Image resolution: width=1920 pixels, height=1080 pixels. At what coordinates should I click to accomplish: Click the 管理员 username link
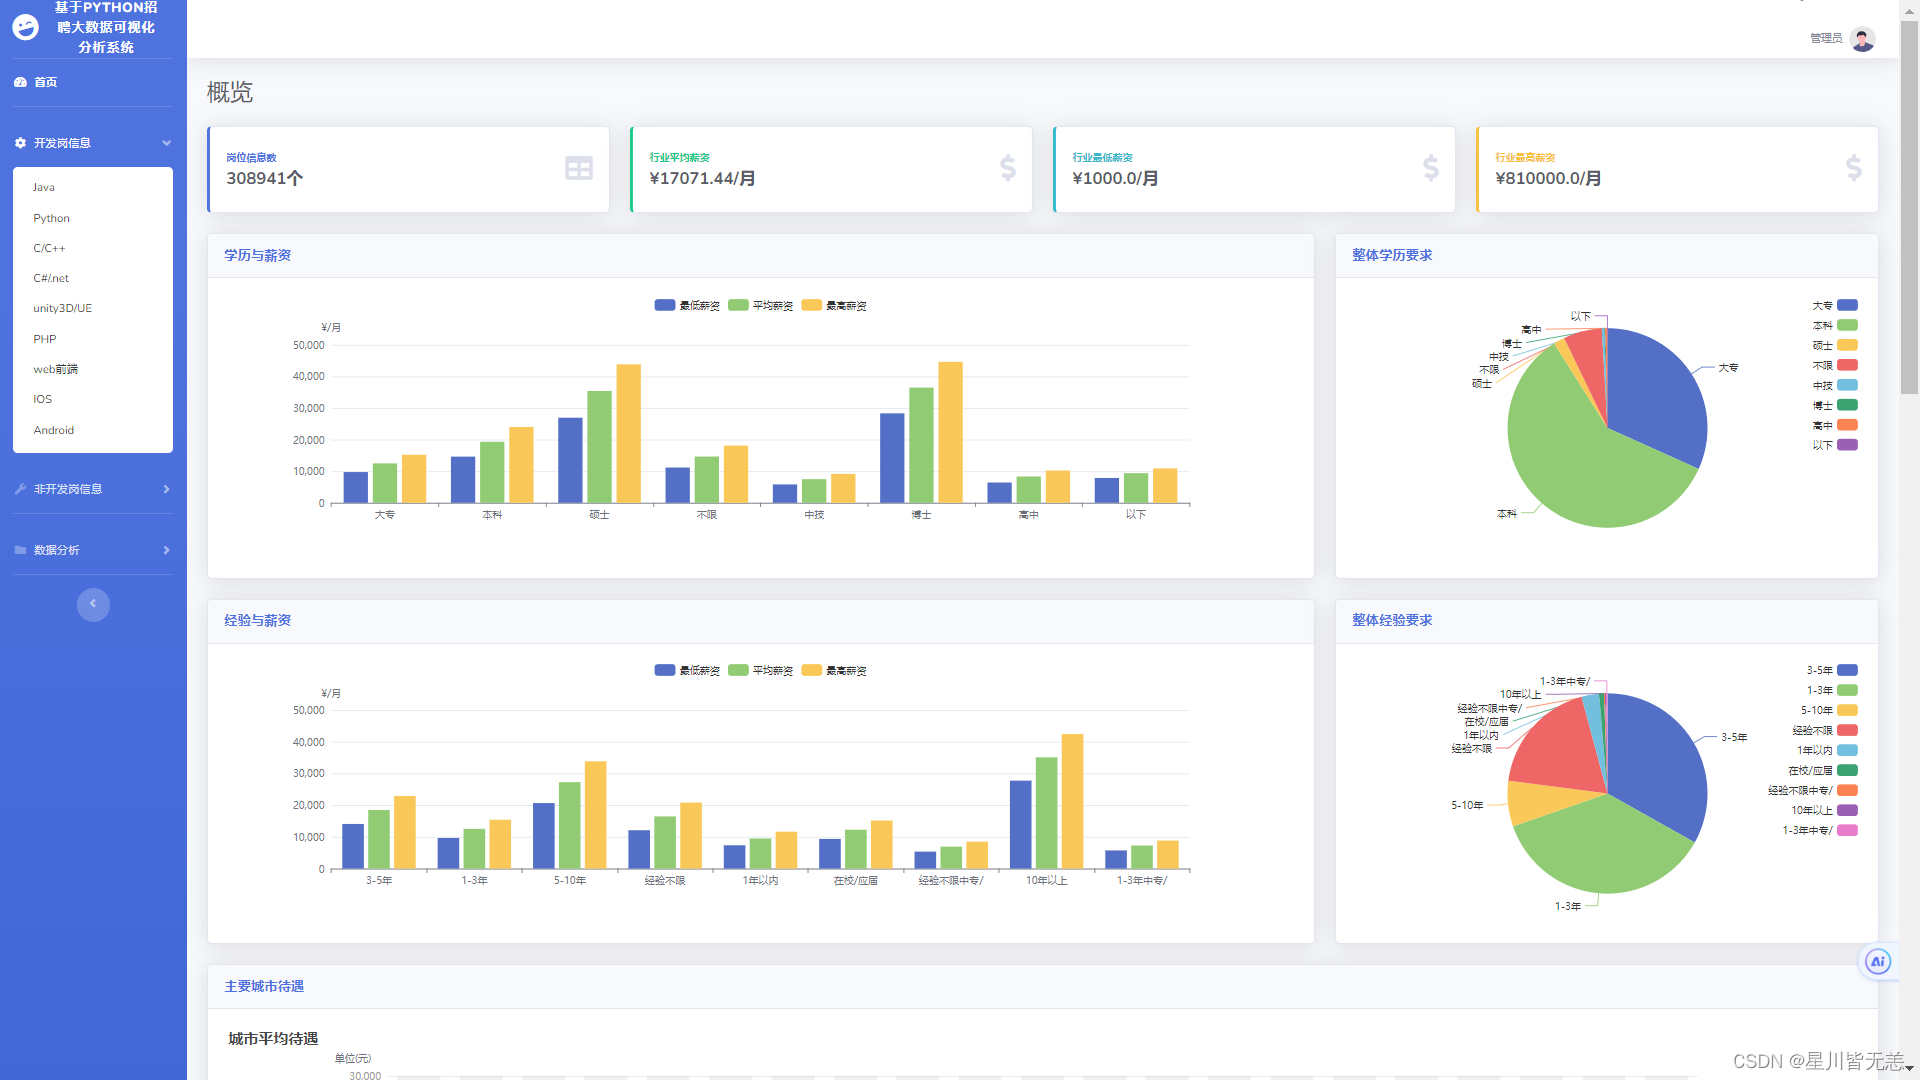coord(1825,39)
